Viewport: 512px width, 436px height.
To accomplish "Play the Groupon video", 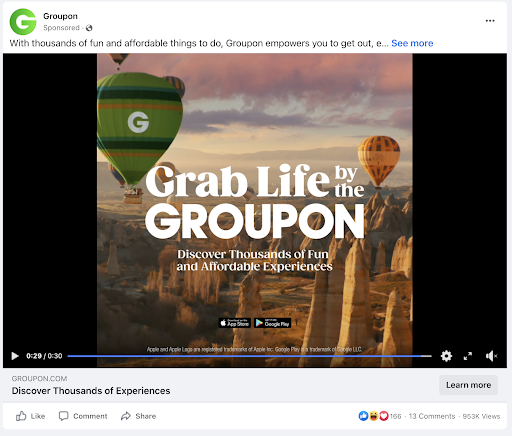I will (15, 356).
